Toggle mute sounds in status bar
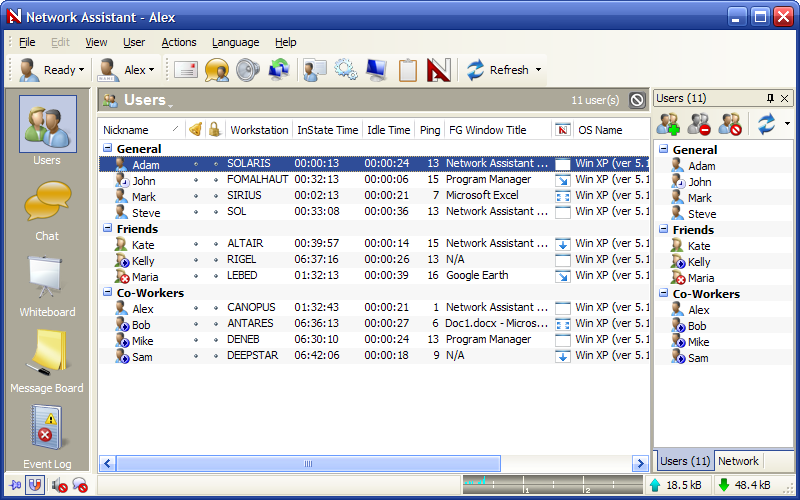Viewport: 800px width, 500px height. [59, 486]
